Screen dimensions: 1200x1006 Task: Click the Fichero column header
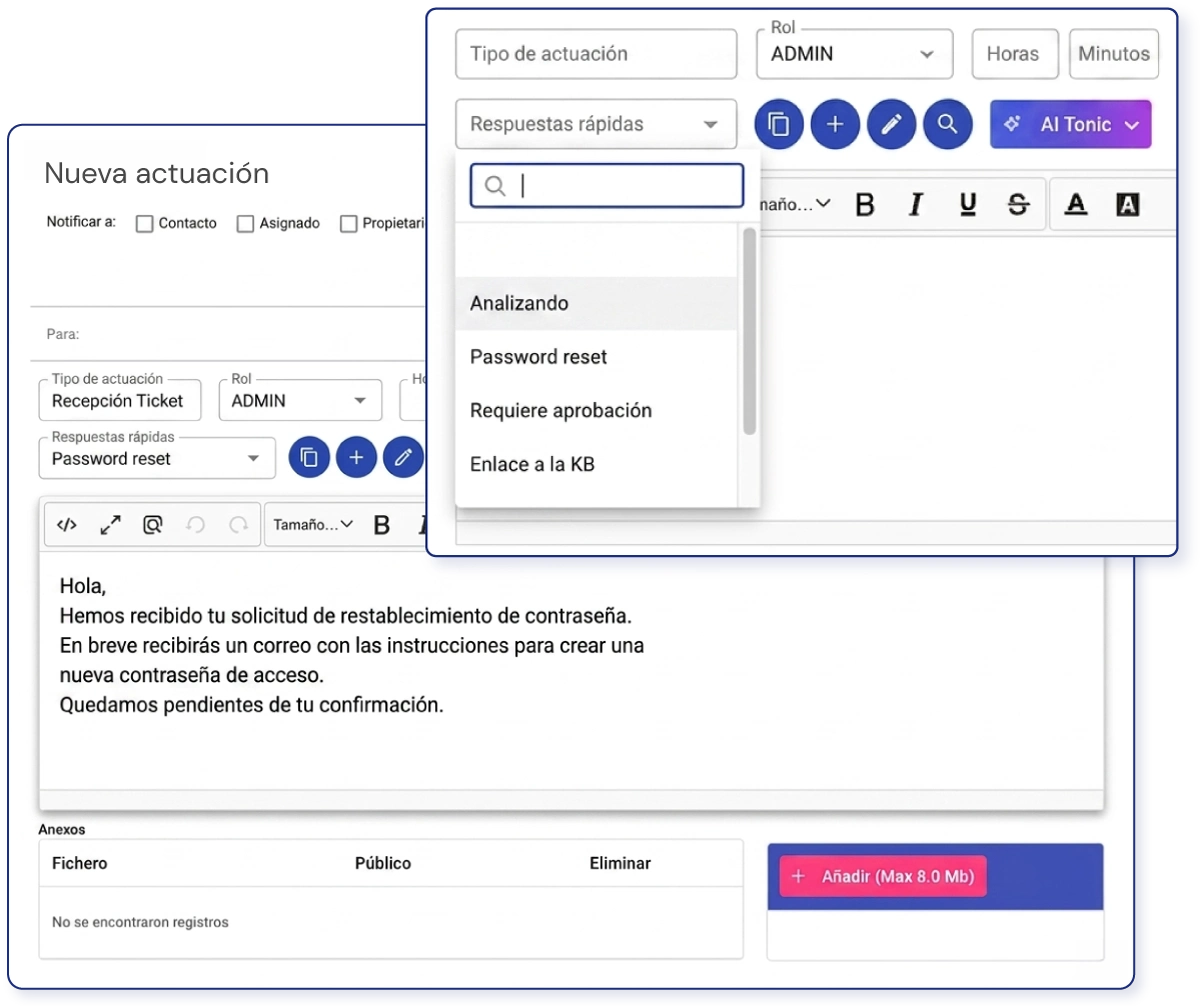[x=79, y=863]
